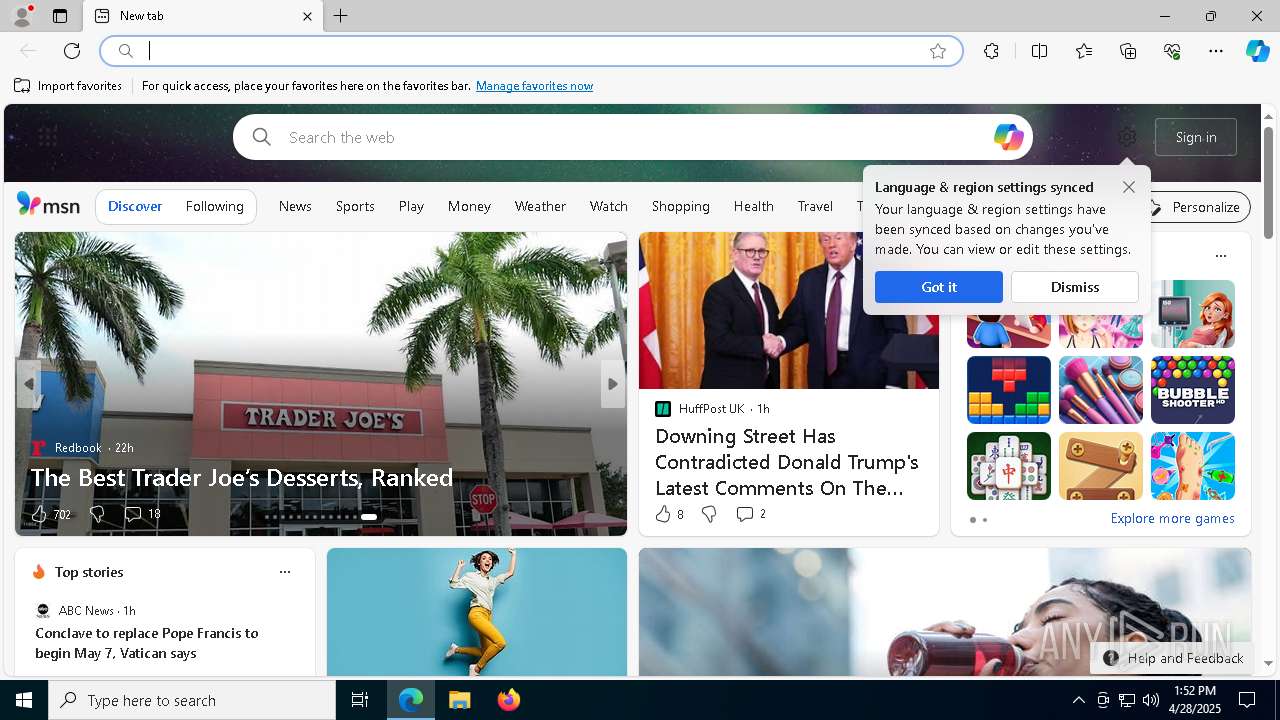The height and width of the screenshot is (720, 1280).
Task: Switch to the Following tab
Action: point(215,206)
